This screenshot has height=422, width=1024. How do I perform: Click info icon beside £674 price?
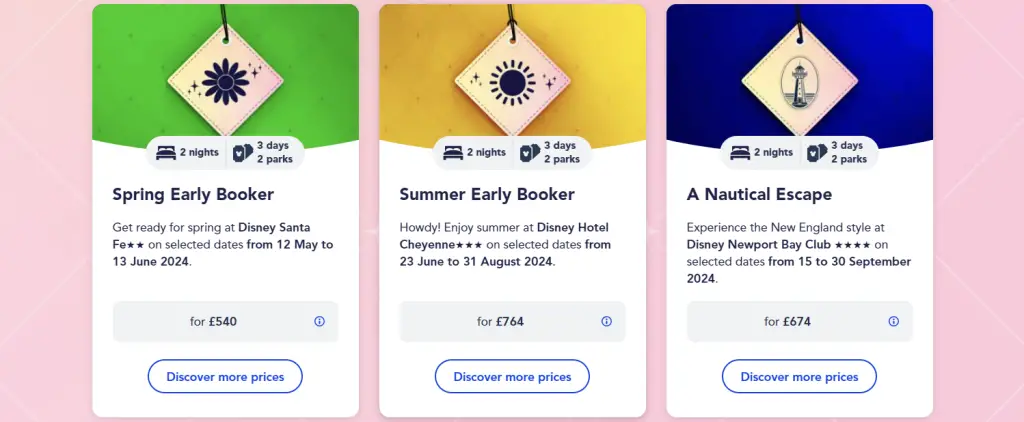click(894, 321)
